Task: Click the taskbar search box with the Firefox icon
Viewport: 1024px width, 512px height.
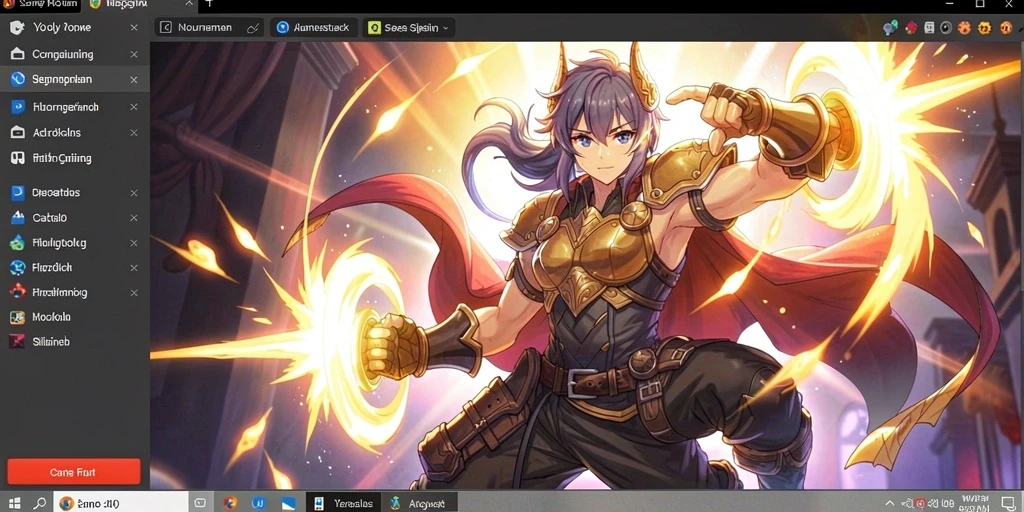Action: click(121, 504)
